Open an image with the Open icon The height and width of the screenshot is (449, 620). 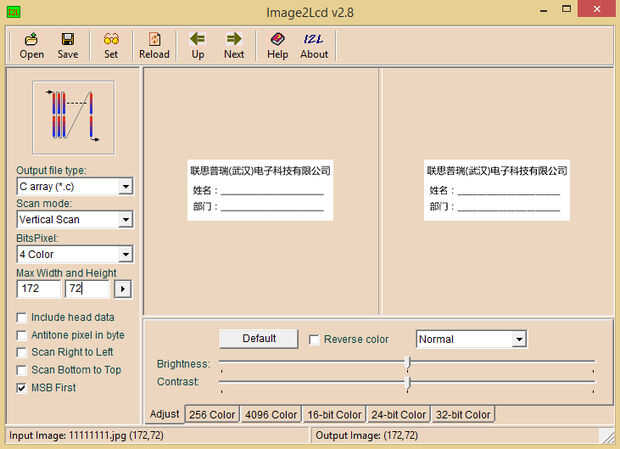click(32, 46)
